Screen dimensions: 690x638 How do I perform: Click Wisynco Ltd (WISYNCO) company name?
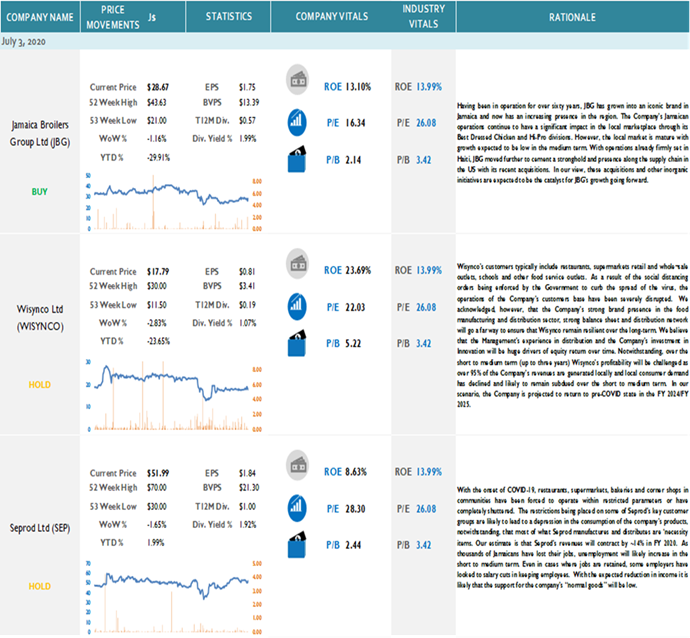(40, 318)
